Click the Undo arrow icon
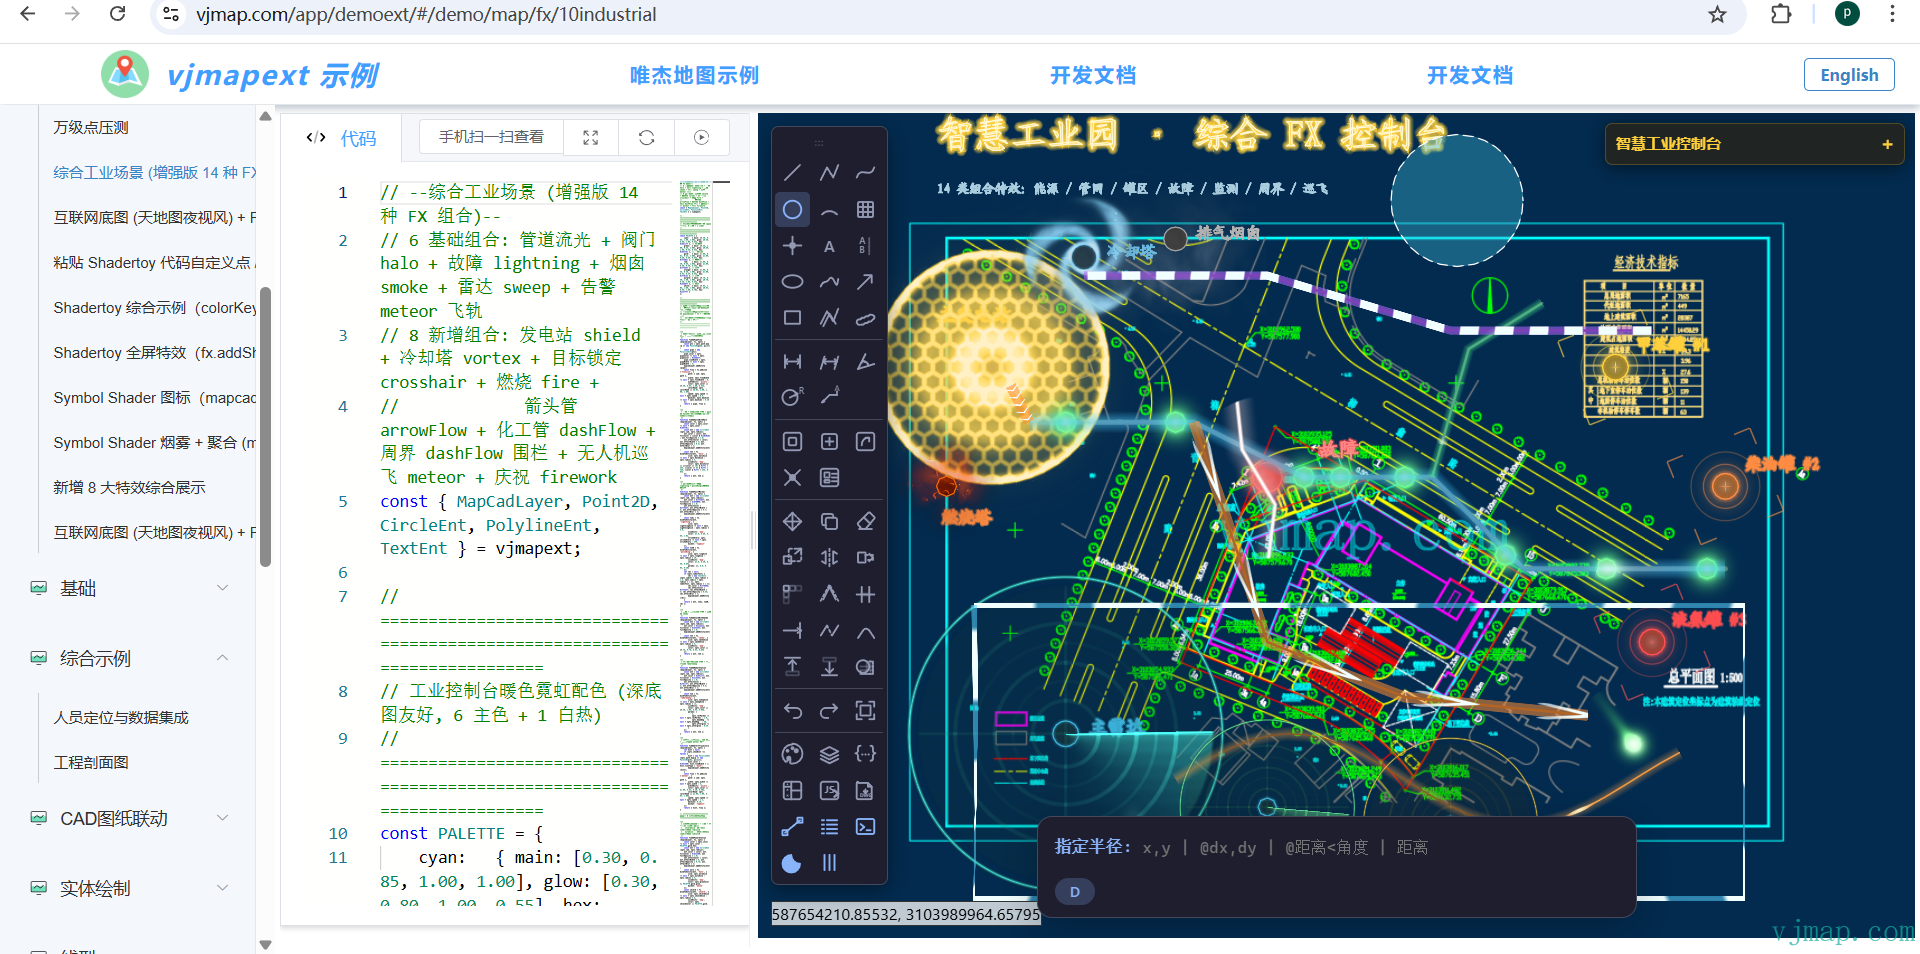Image resolution: width=1920 pixels, height=954 pixels. [x=792, y=711]
